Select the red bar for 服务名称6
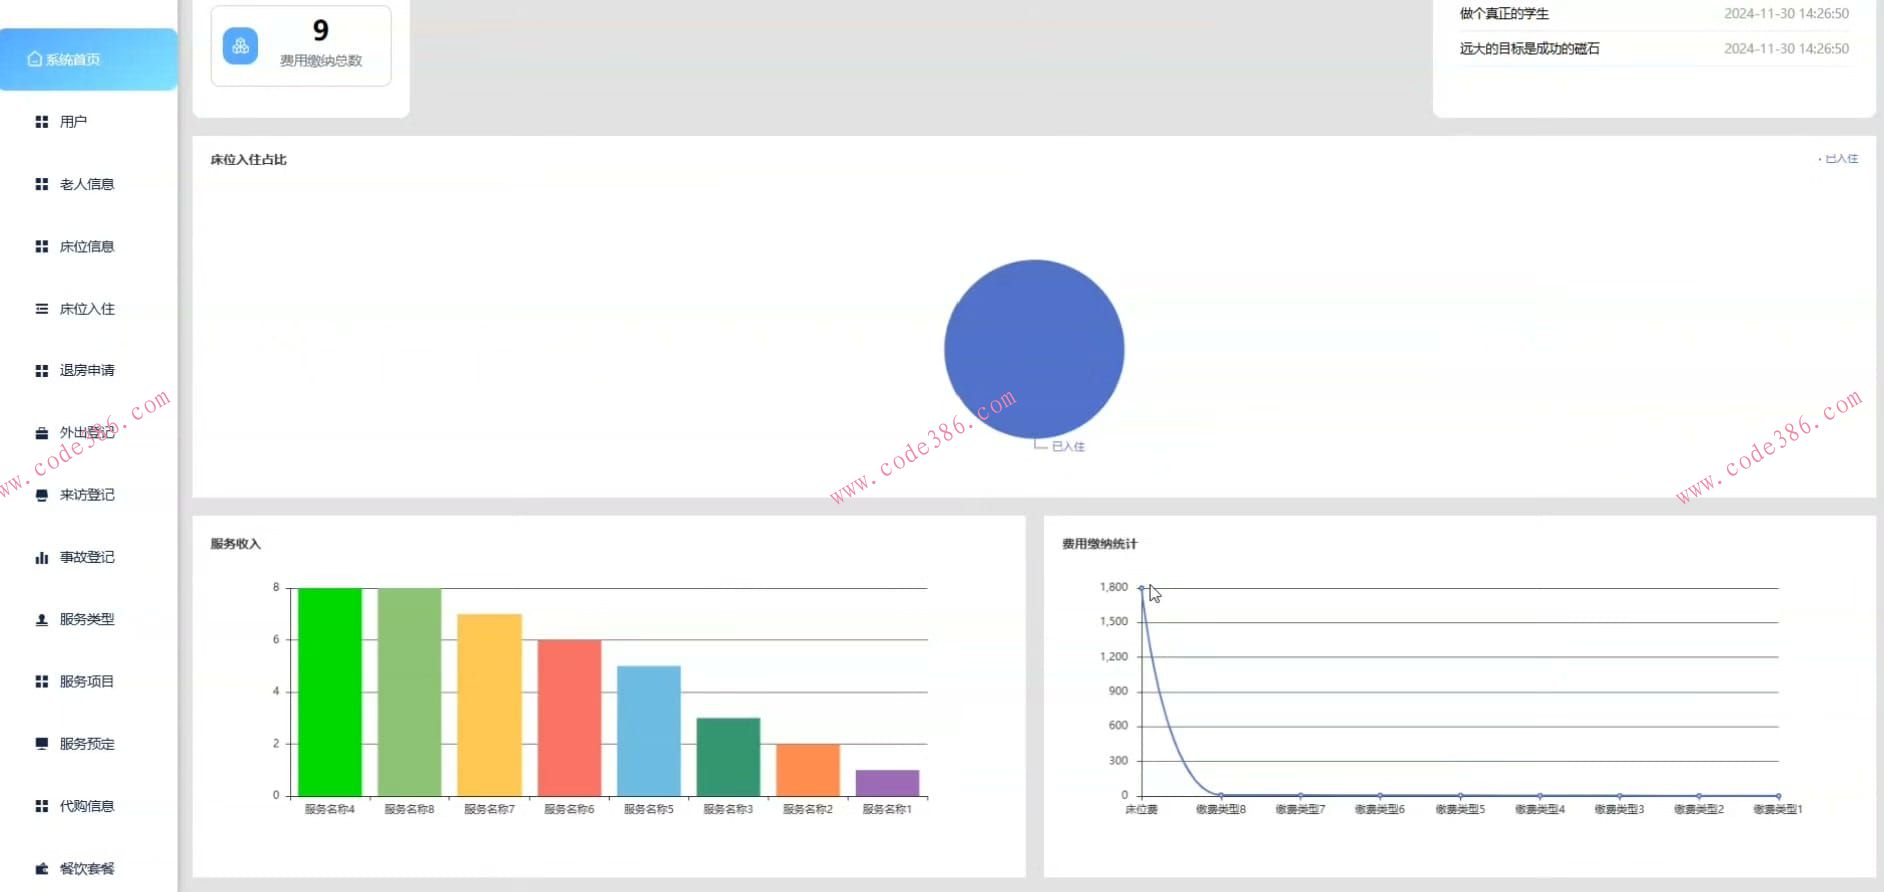The image size is (1884, 892). [x=569, y=718]
